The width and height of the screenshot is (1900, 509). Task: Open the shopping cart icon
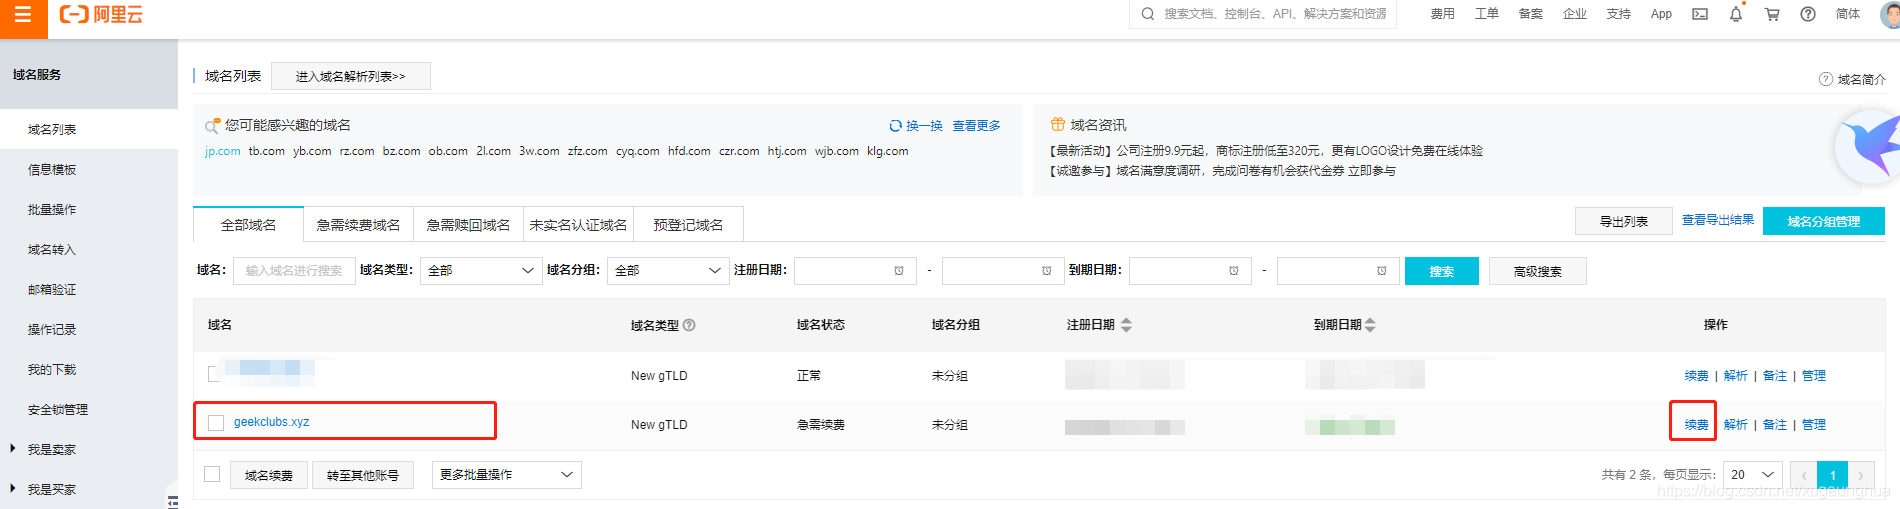[1772, 14]
